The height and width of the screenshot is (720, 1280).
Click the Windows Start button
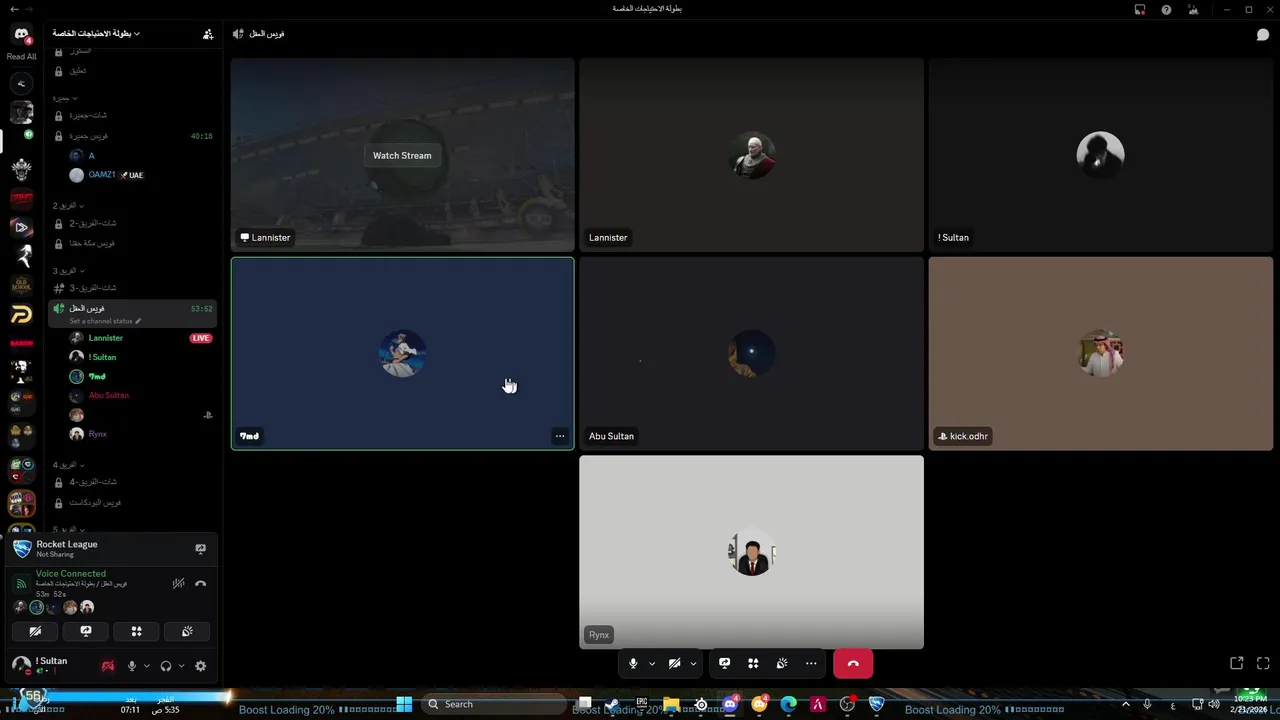pyautogui.click(x=404, y=704)
